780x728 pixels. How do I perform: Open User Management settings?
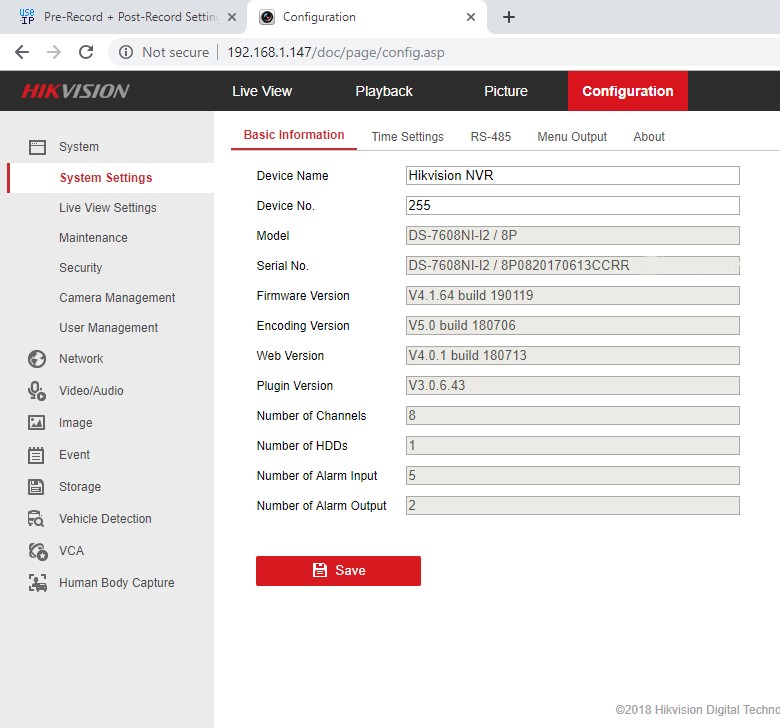pyautogui.click(x=108, y=328)
